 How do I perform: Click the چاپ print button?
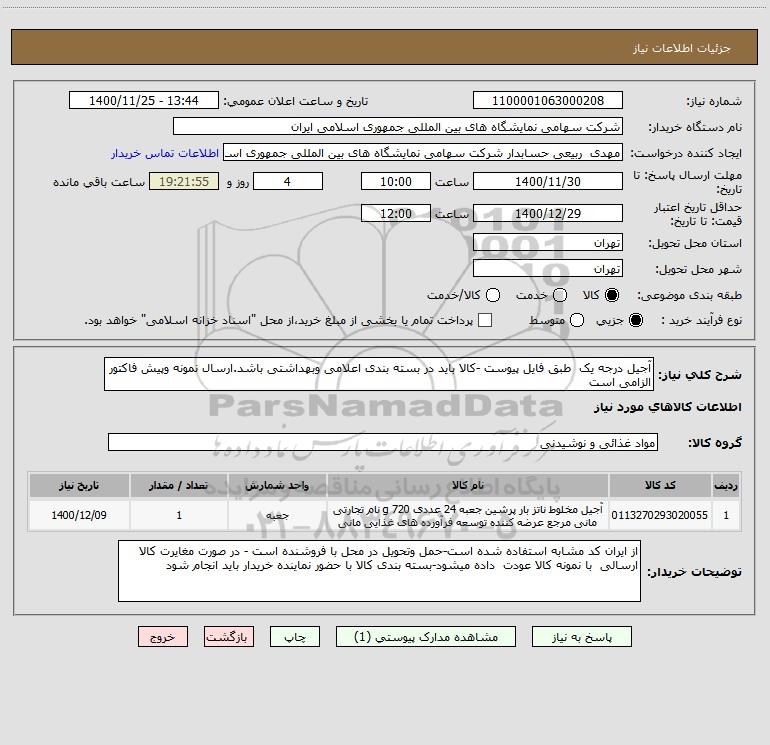(x=295, y=637)
